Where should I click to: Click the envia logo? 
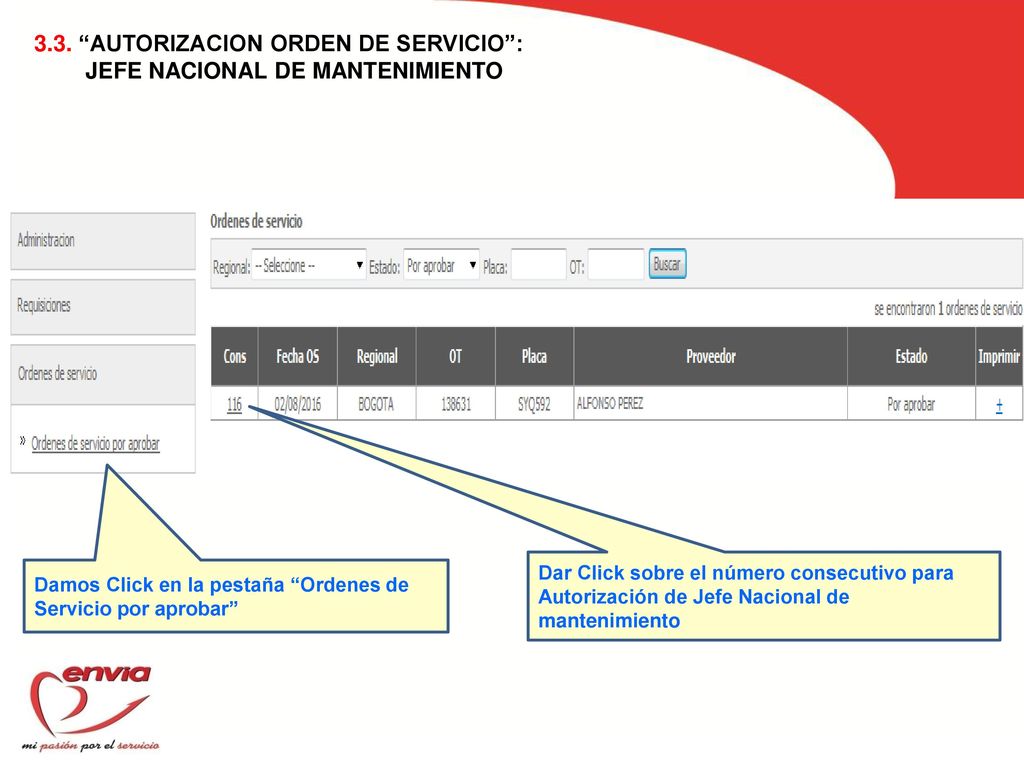point(91,708)
